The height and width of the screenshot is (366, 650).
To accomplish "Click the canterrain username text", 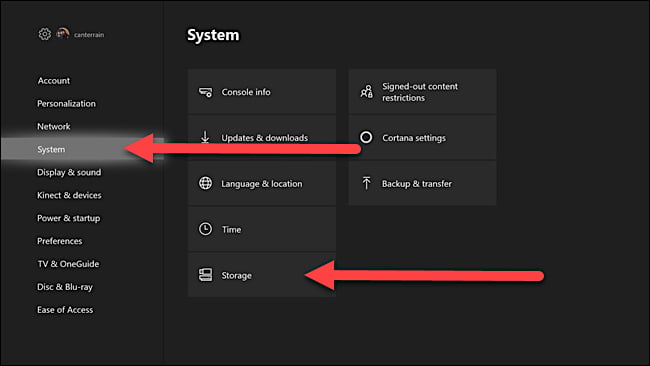I will pos(89,35).
